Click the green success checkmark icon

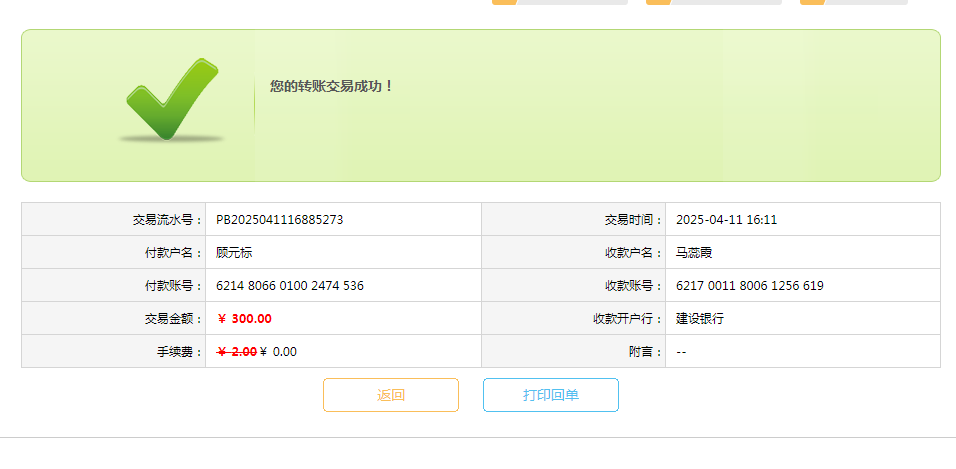click(x=172, y=99)
